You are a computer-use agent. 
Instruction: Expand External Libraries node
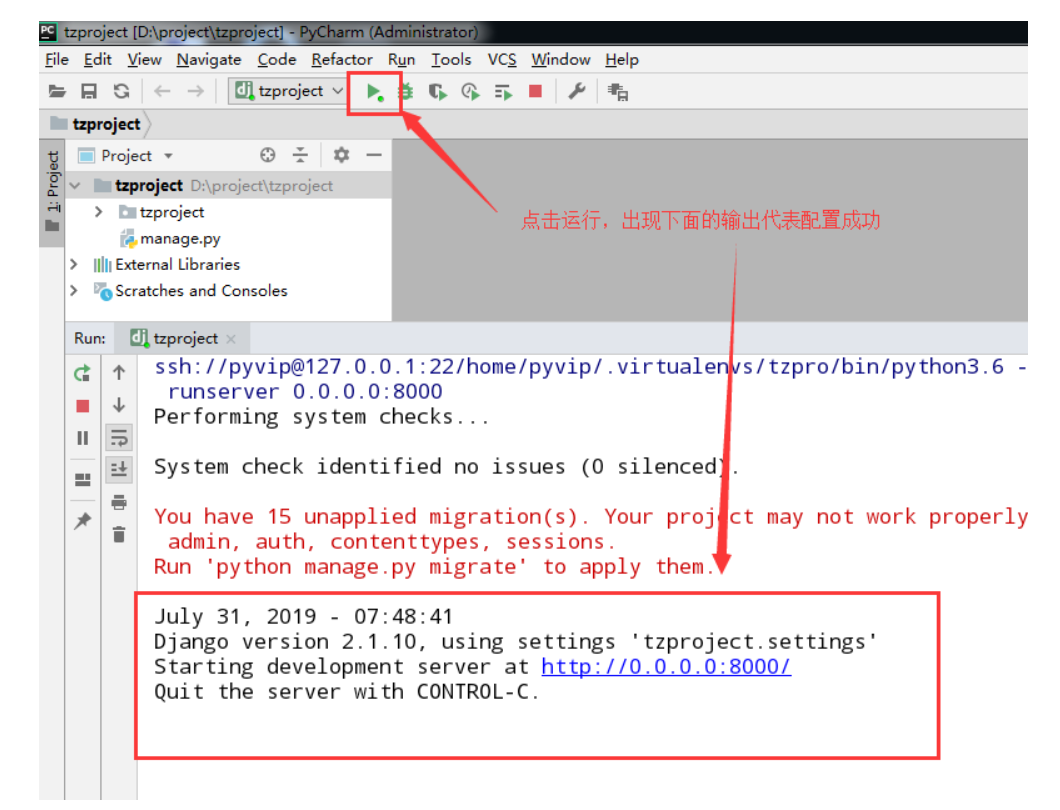coord(74,264)
